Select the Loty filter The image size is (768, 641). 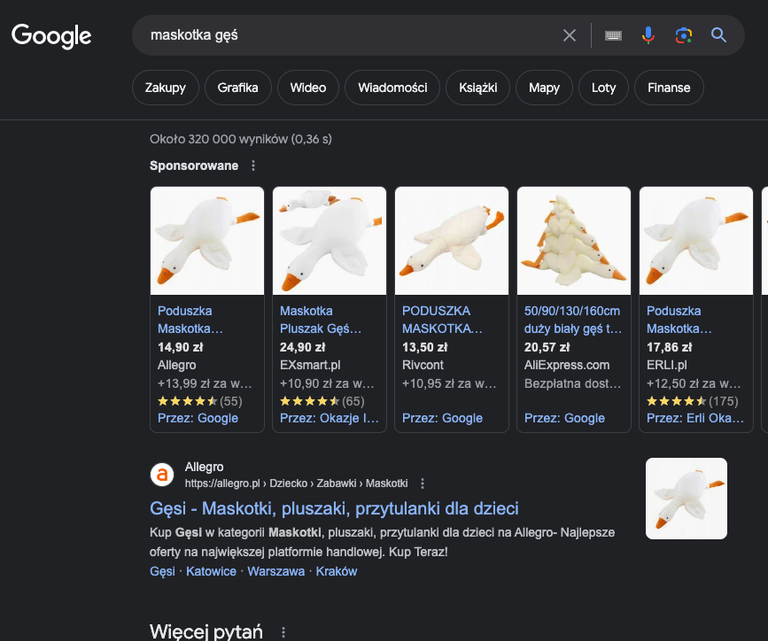point(603,88)
